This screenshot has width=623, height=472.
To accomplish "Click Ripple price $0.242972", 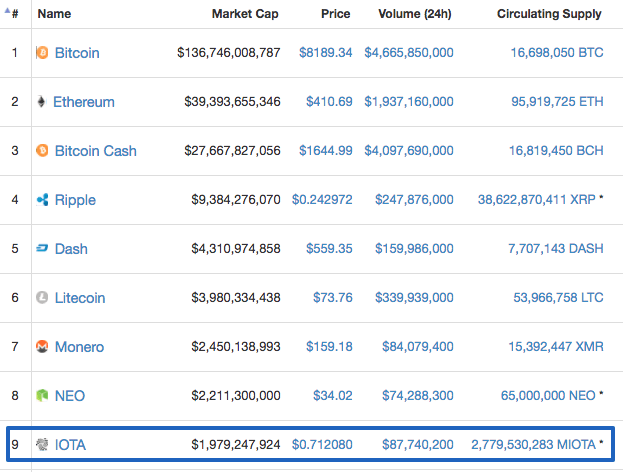I will 322,199.
